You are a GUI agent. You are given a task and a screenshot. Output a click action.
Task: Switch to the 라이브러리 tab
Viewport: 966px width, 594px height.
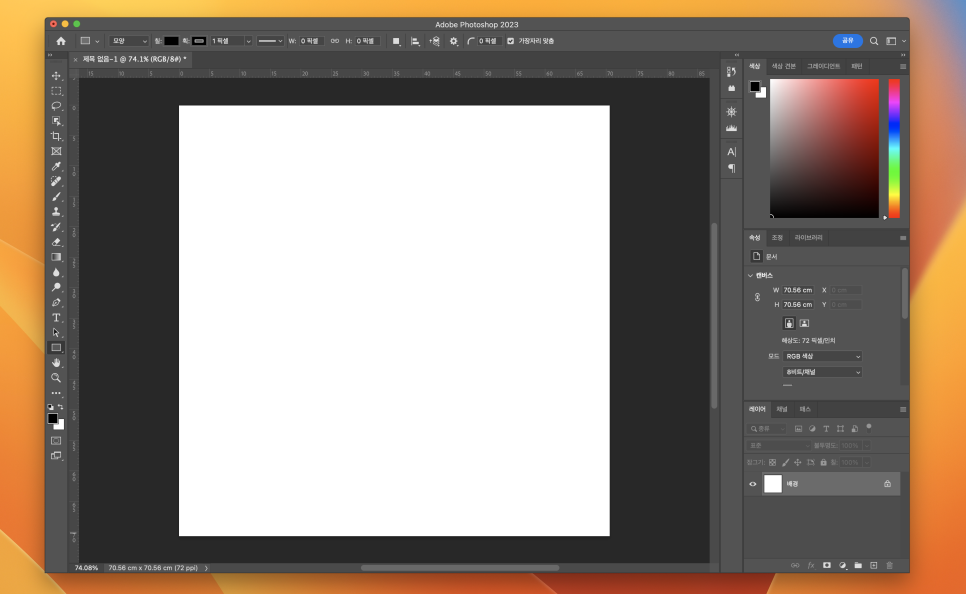(808, 238)
